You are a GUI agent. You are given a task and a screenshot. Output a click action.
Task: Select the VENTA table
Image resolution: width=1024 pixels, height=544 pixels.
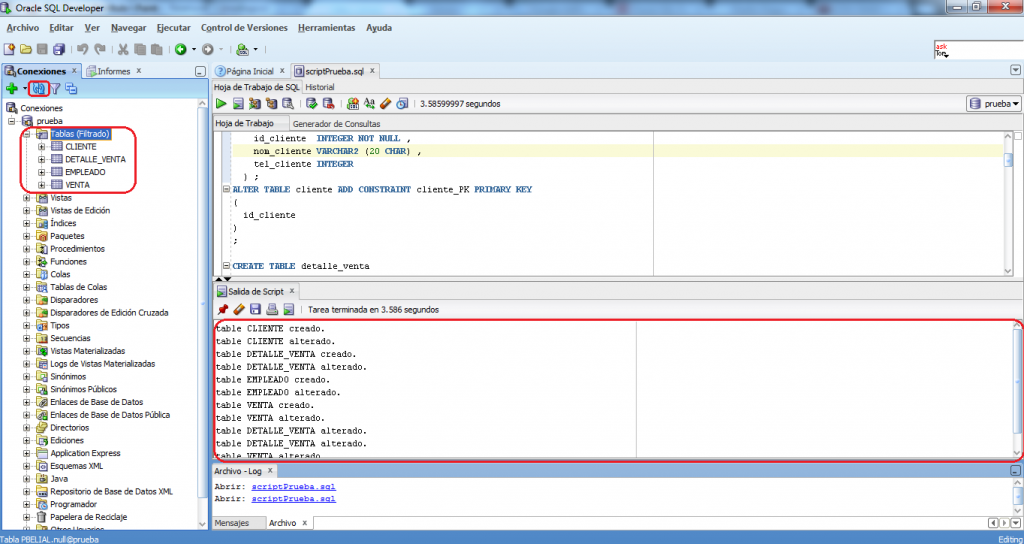pos(78,185)
